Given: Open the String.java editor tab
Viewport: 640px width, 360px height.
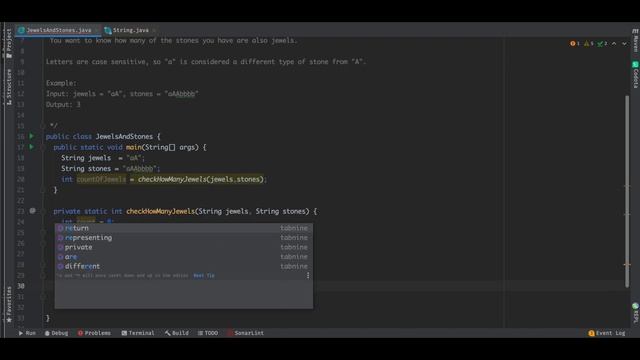Looking at the screenshot, I should click(x=131, y=30).
